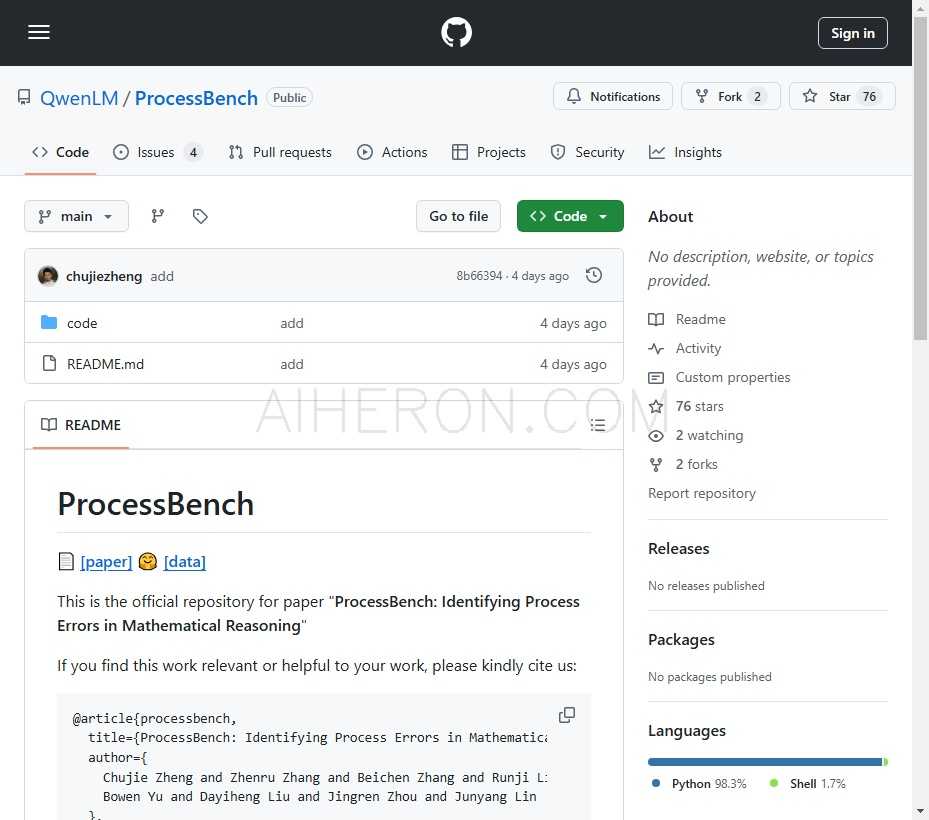Click the paper document emoji icon
This screenshot has height=820, width=929.
coord(66,561)
